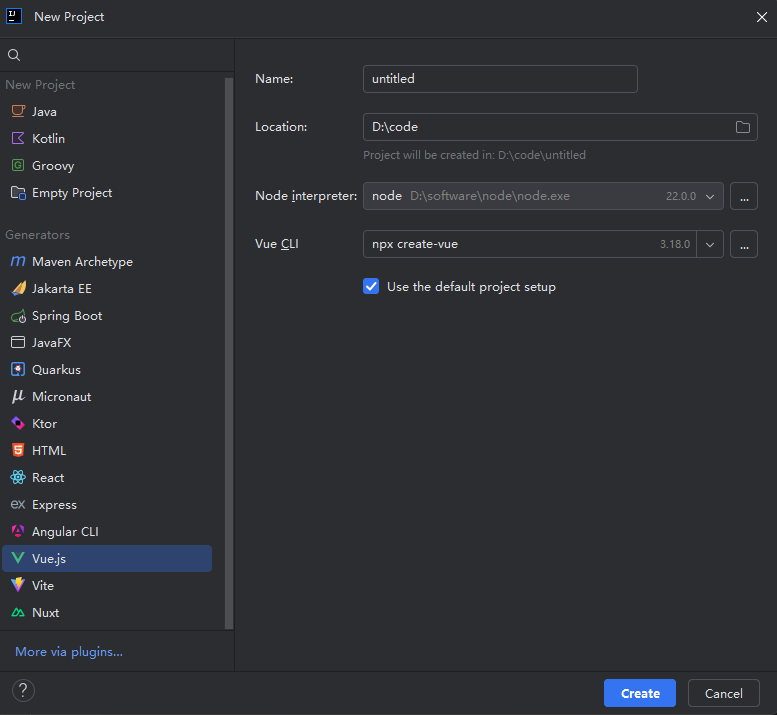Select the React generator label
The height and width of the screenshot is (715, 777).
click(48, 478)
